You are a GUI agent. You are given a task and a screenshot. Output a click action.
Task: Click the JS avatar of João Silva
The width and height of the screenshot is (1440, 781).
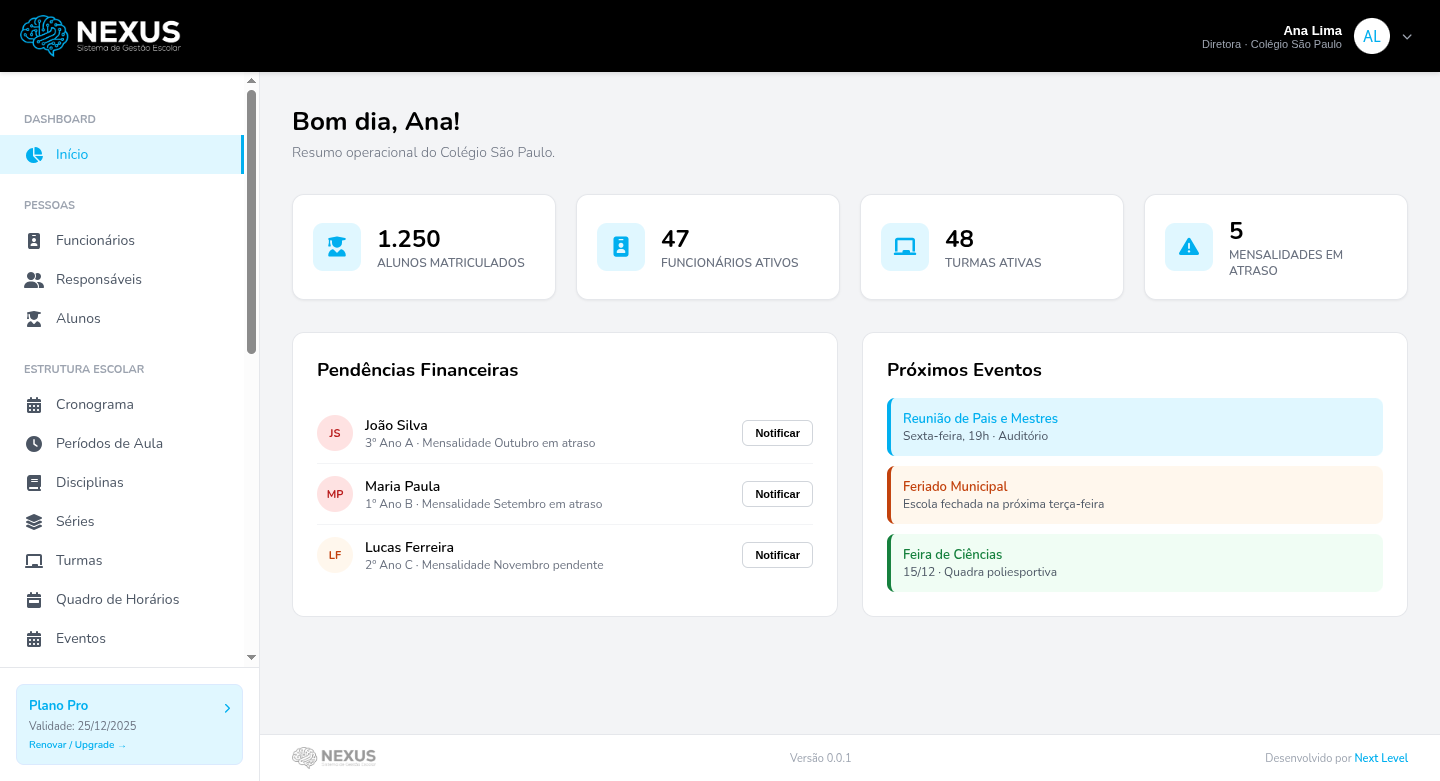coord(335,433)
